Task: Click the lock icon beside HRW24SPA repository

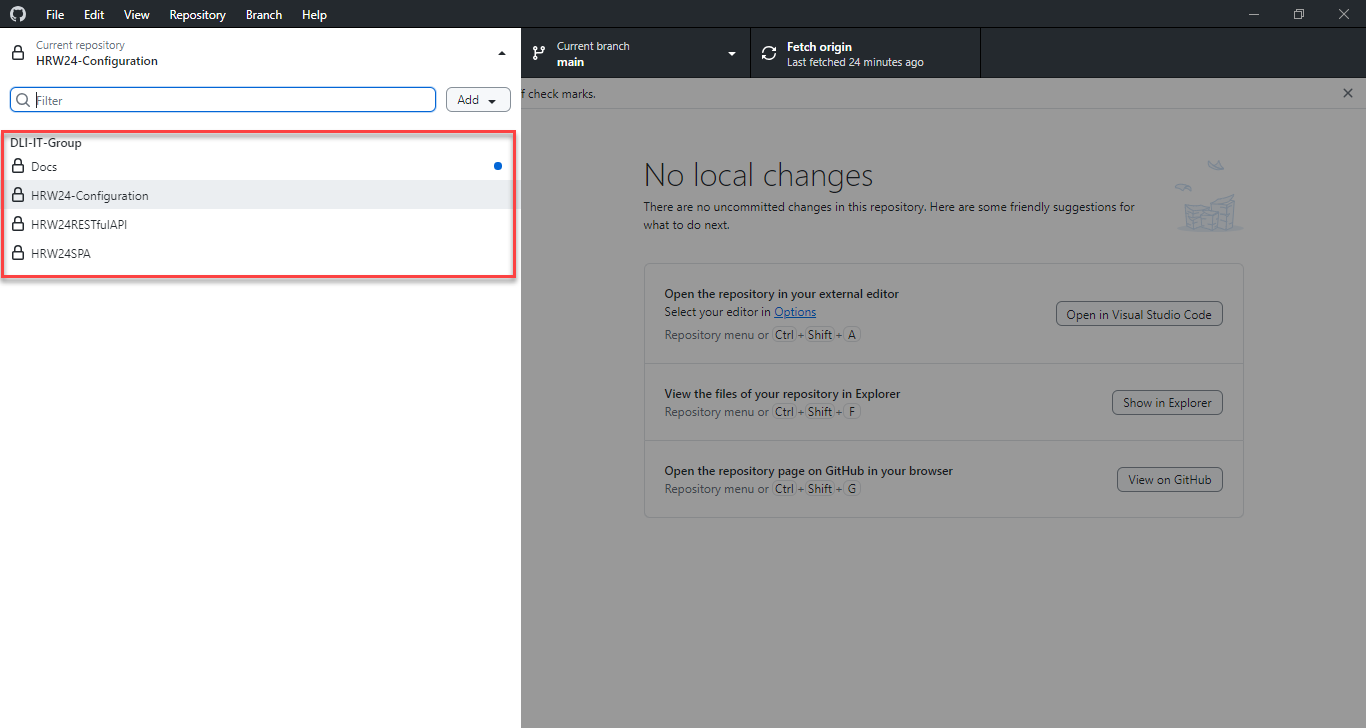Action: click(x=17, y=253)
